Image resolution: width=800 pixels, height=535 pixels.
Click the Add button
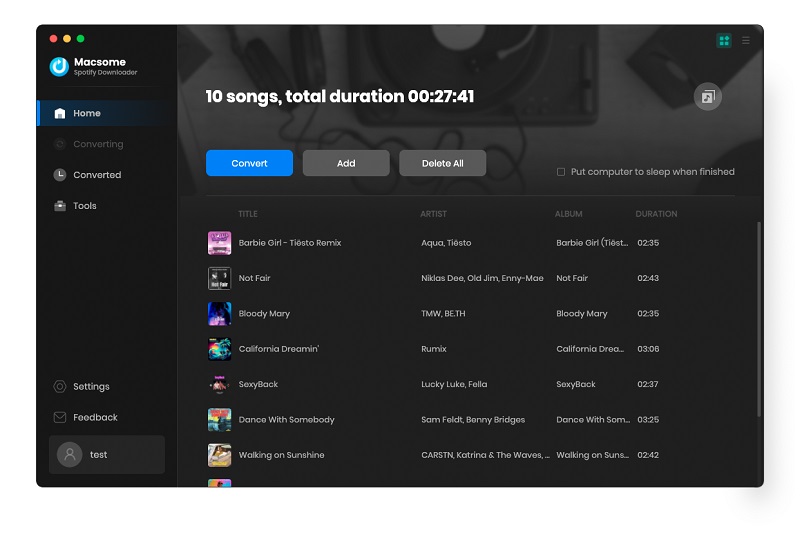tap(346, 163)
